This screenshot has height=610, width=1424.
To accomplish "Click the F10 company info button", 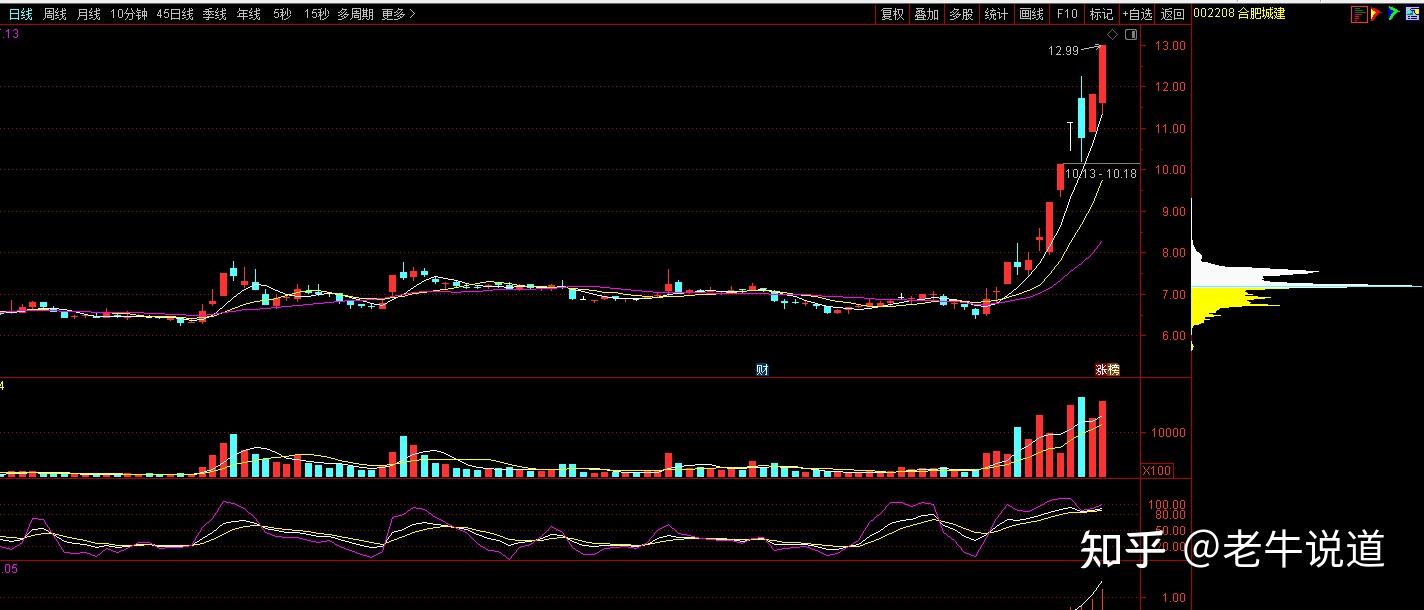I will 1067,14.
